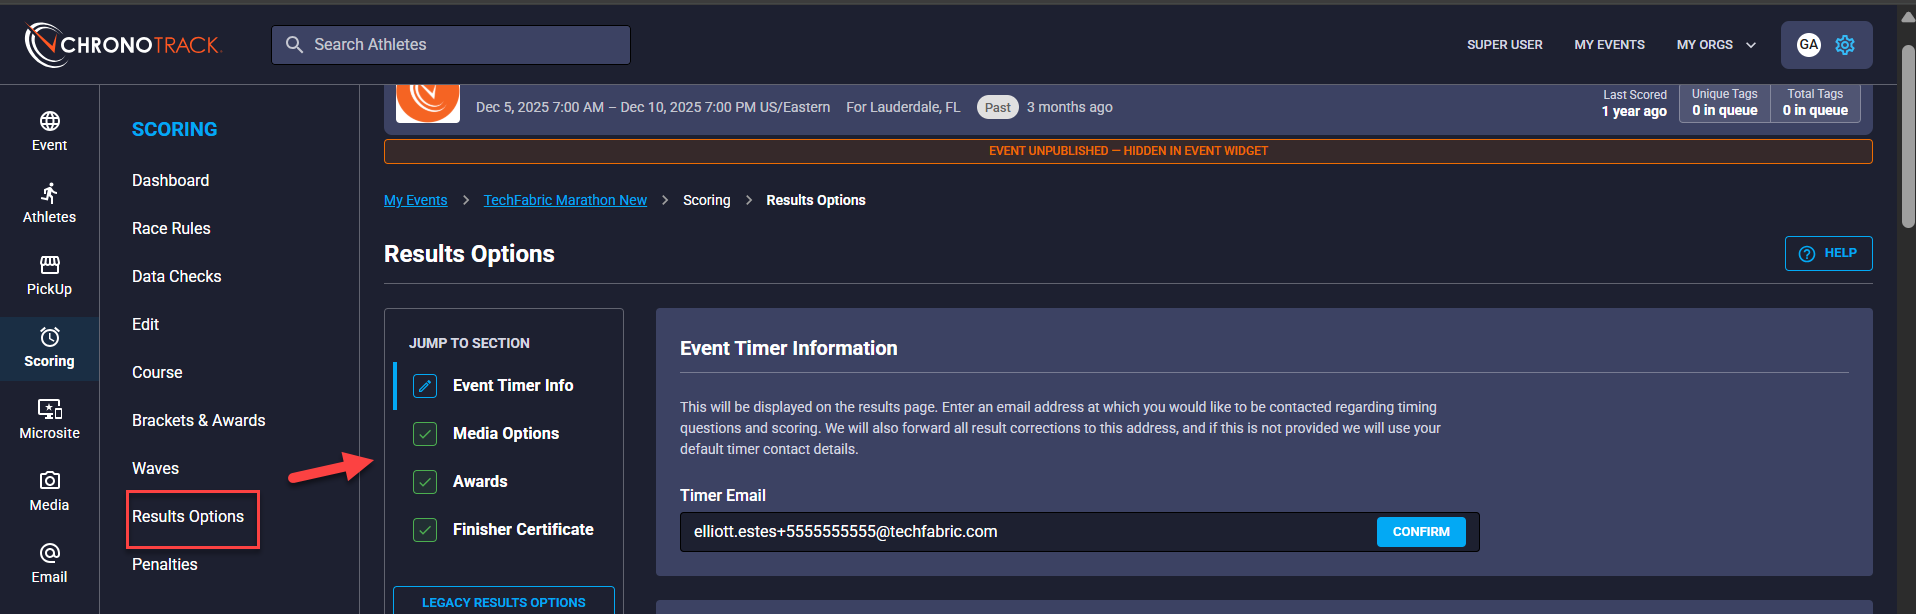The width and height of the screenshot is (1916, 614).
Task: Open the Athletes runner icon
Action: pos(49,193)
